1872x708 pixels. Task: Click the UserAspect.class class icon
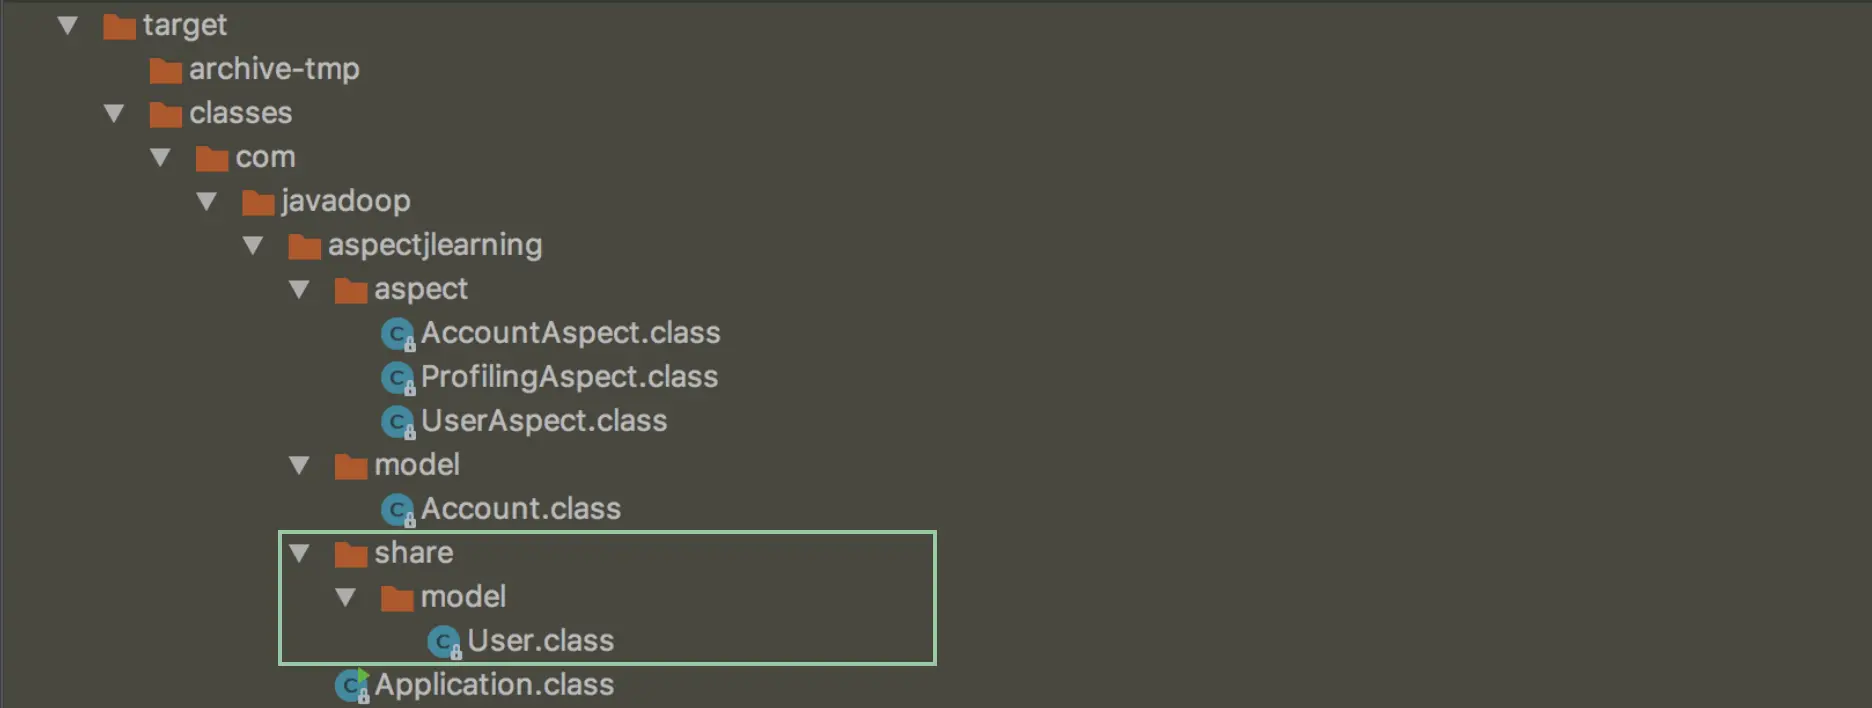pos(397,422)
